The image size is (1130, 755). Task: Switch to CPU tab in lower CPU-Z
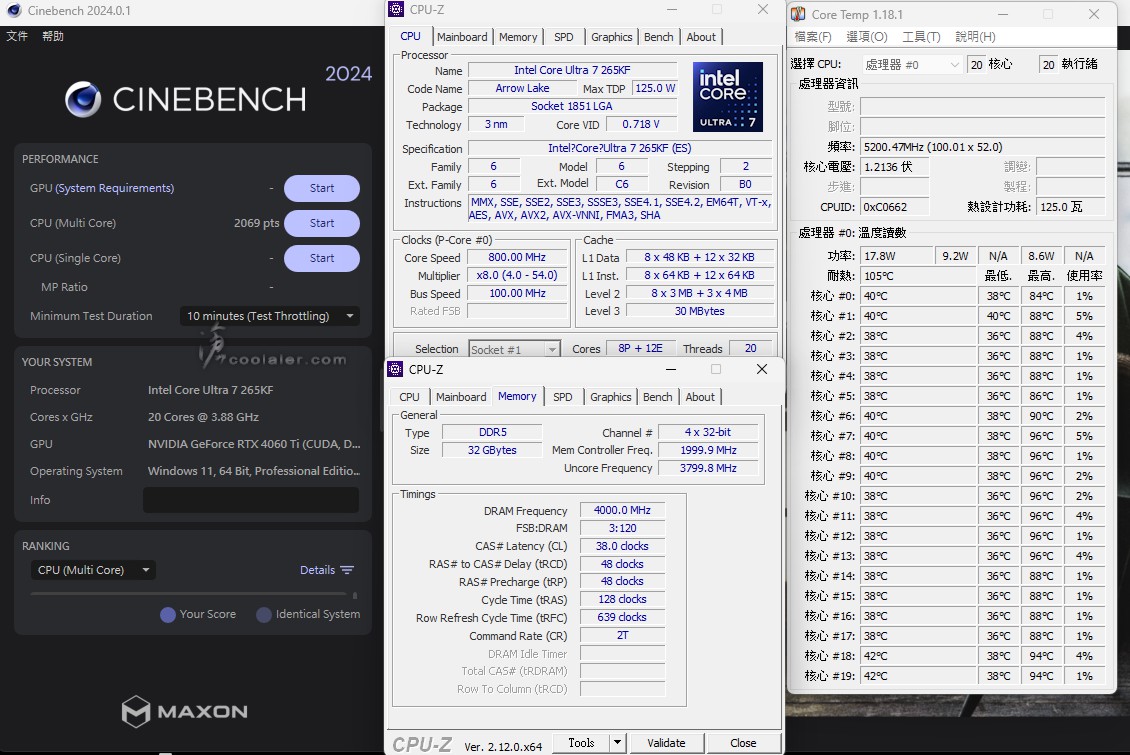pyautogui.click(x=409, y=397)
